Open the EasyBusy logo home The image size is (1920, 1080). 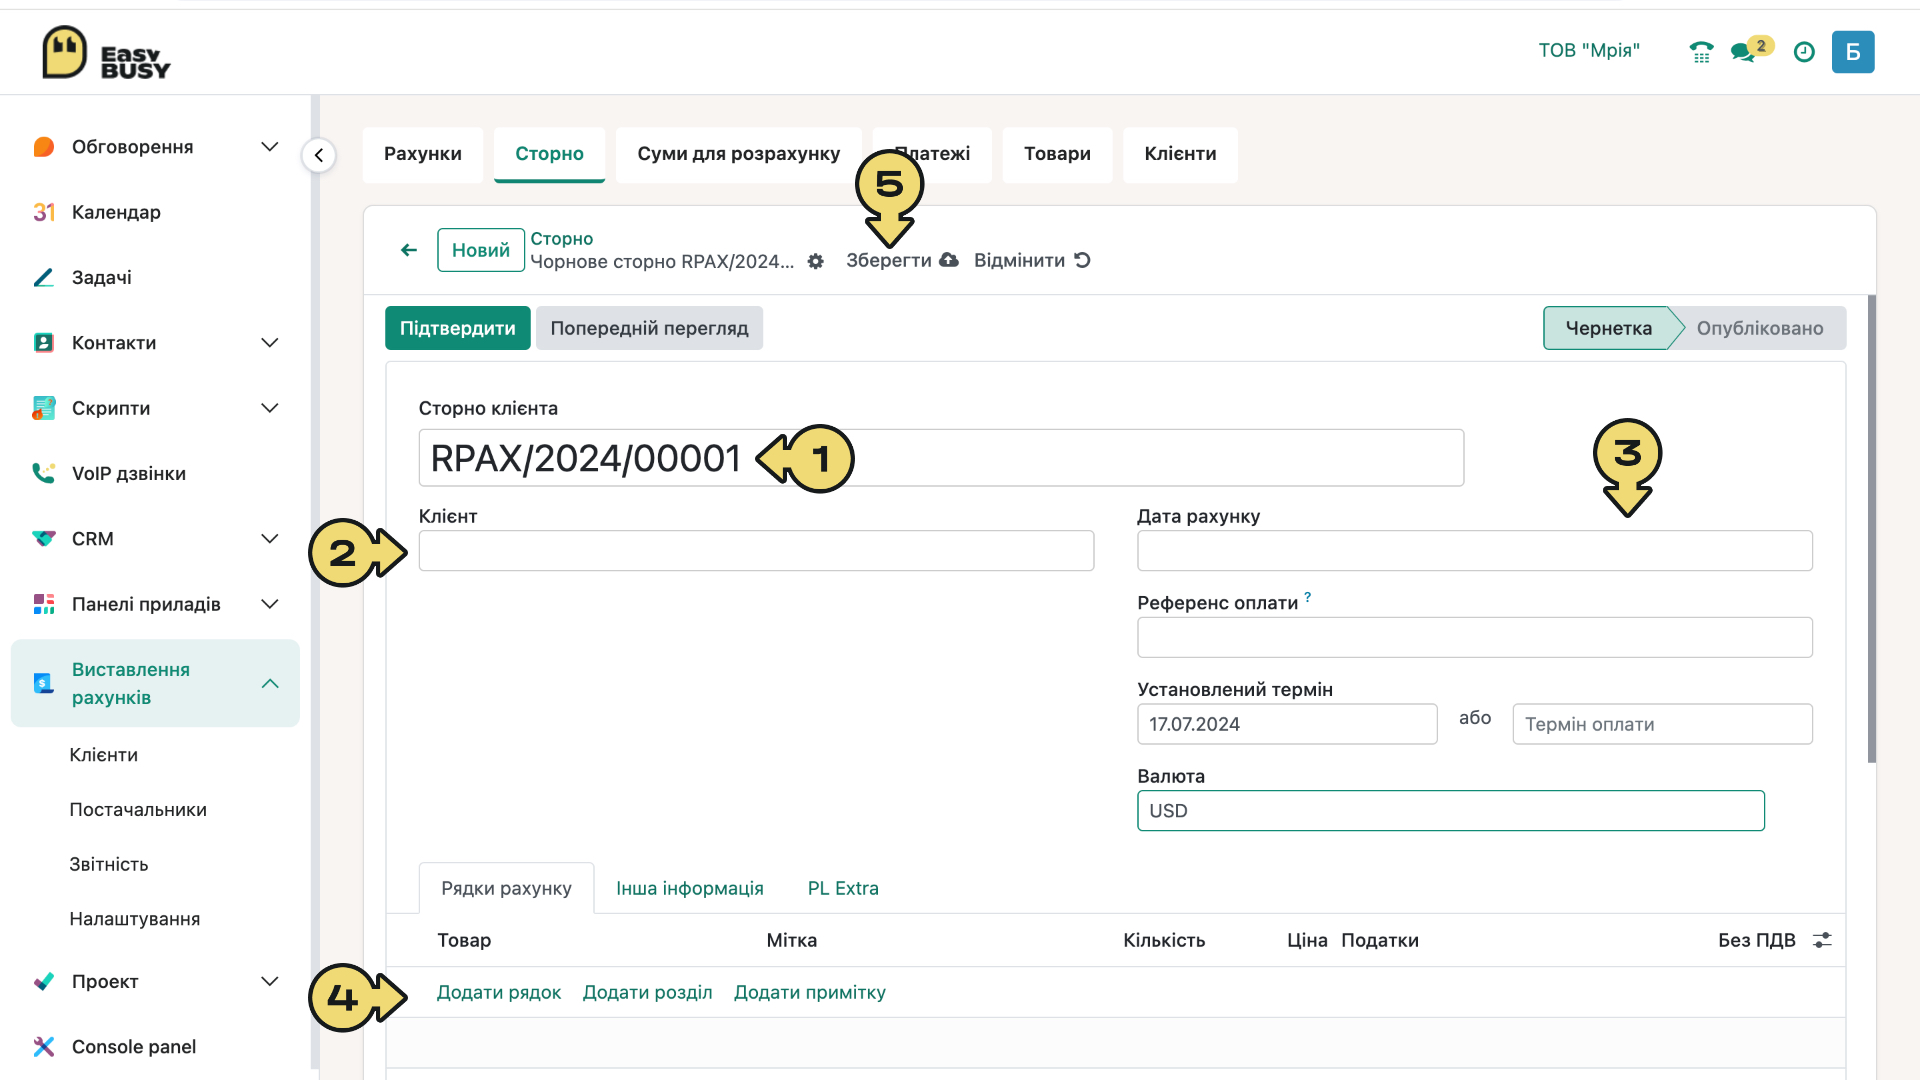(106, 52)
